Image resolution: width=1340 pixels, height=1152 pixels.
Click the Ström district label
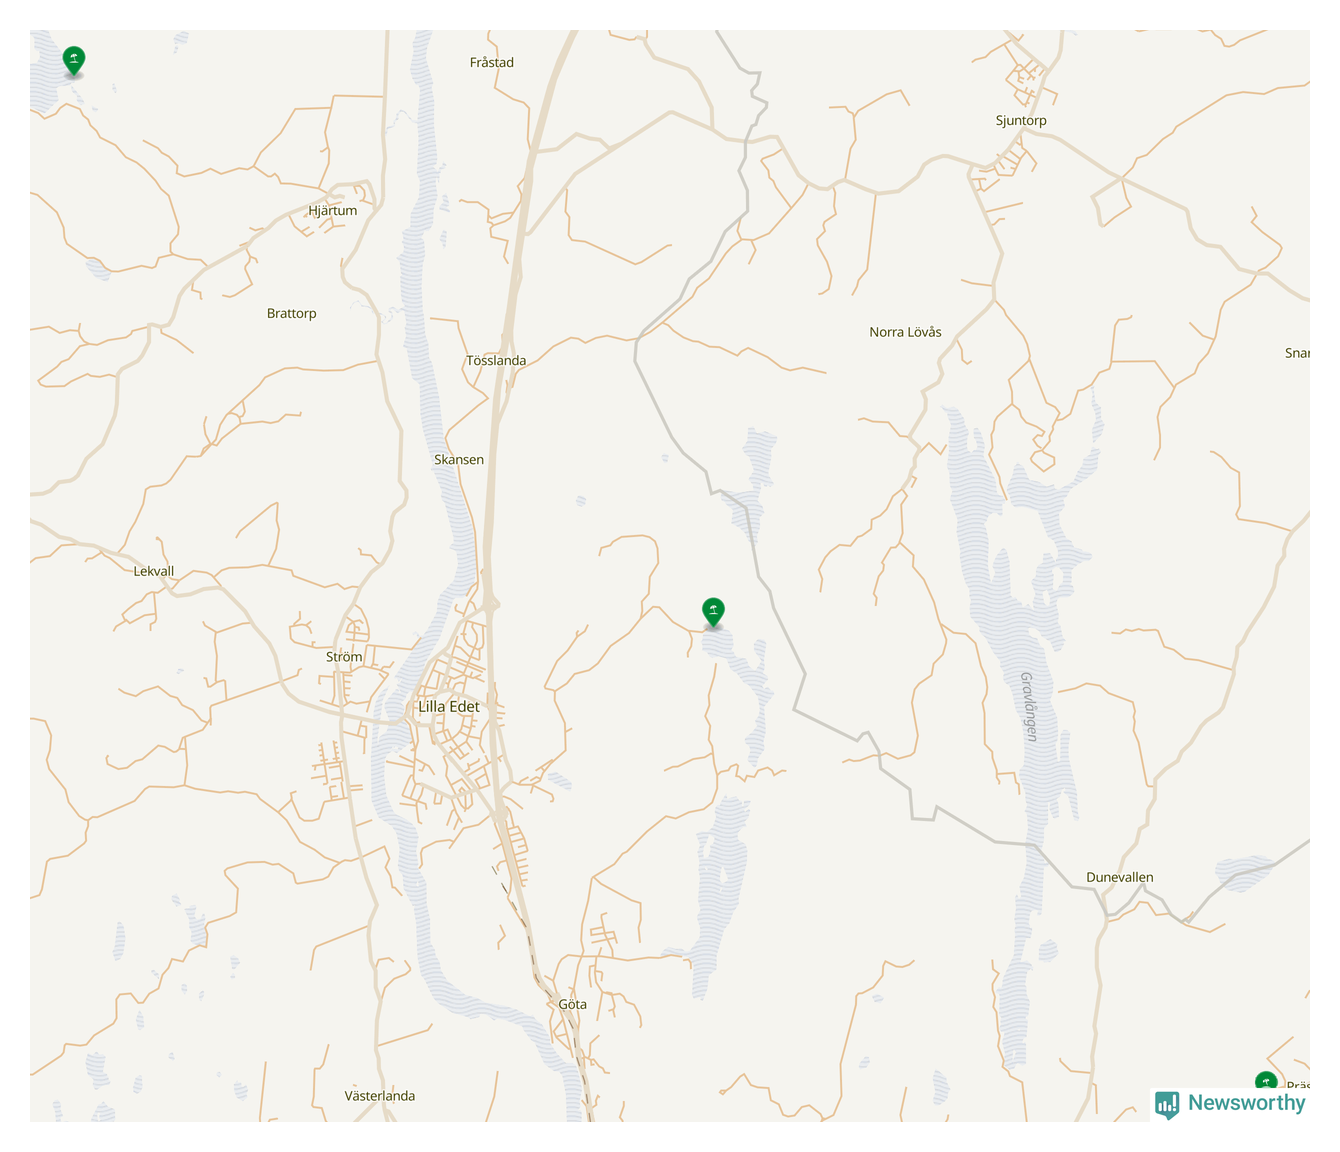click(x=344, y=657)
